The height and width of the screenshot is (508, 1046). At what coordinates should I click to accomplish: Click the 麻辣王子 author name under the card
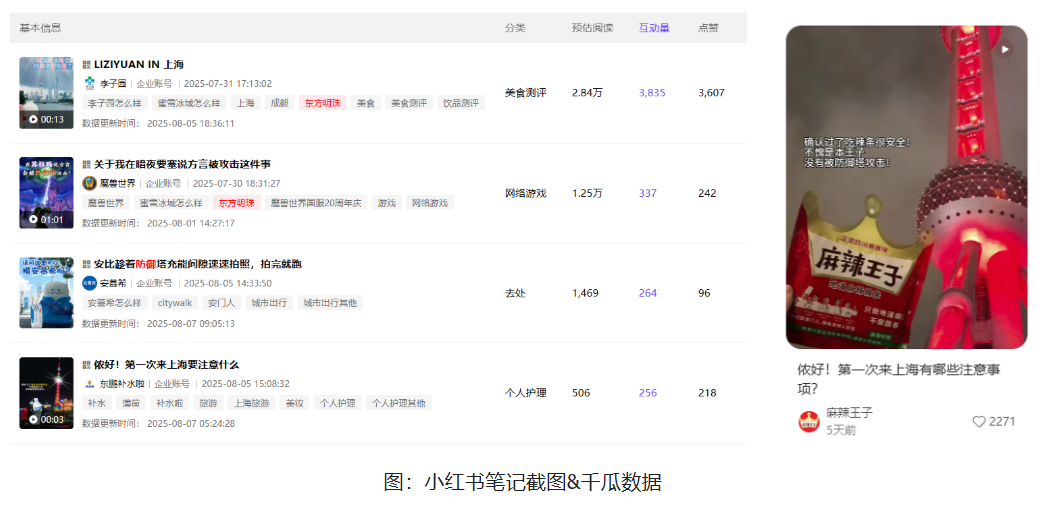click(x=849, y=413)
